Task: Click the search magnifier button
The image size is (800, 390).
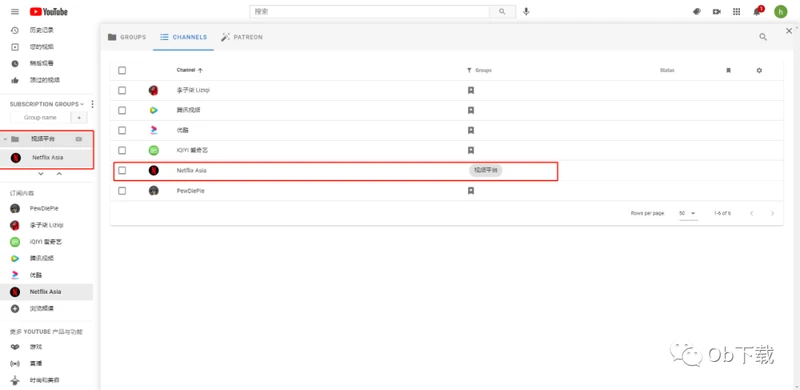Action: [502, 11]
